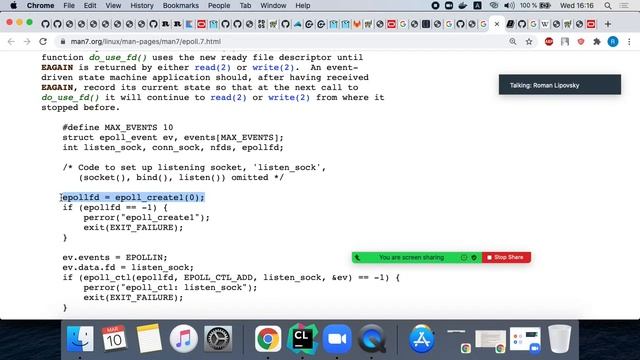Open the Edit menu

click(x=90, y=6)
